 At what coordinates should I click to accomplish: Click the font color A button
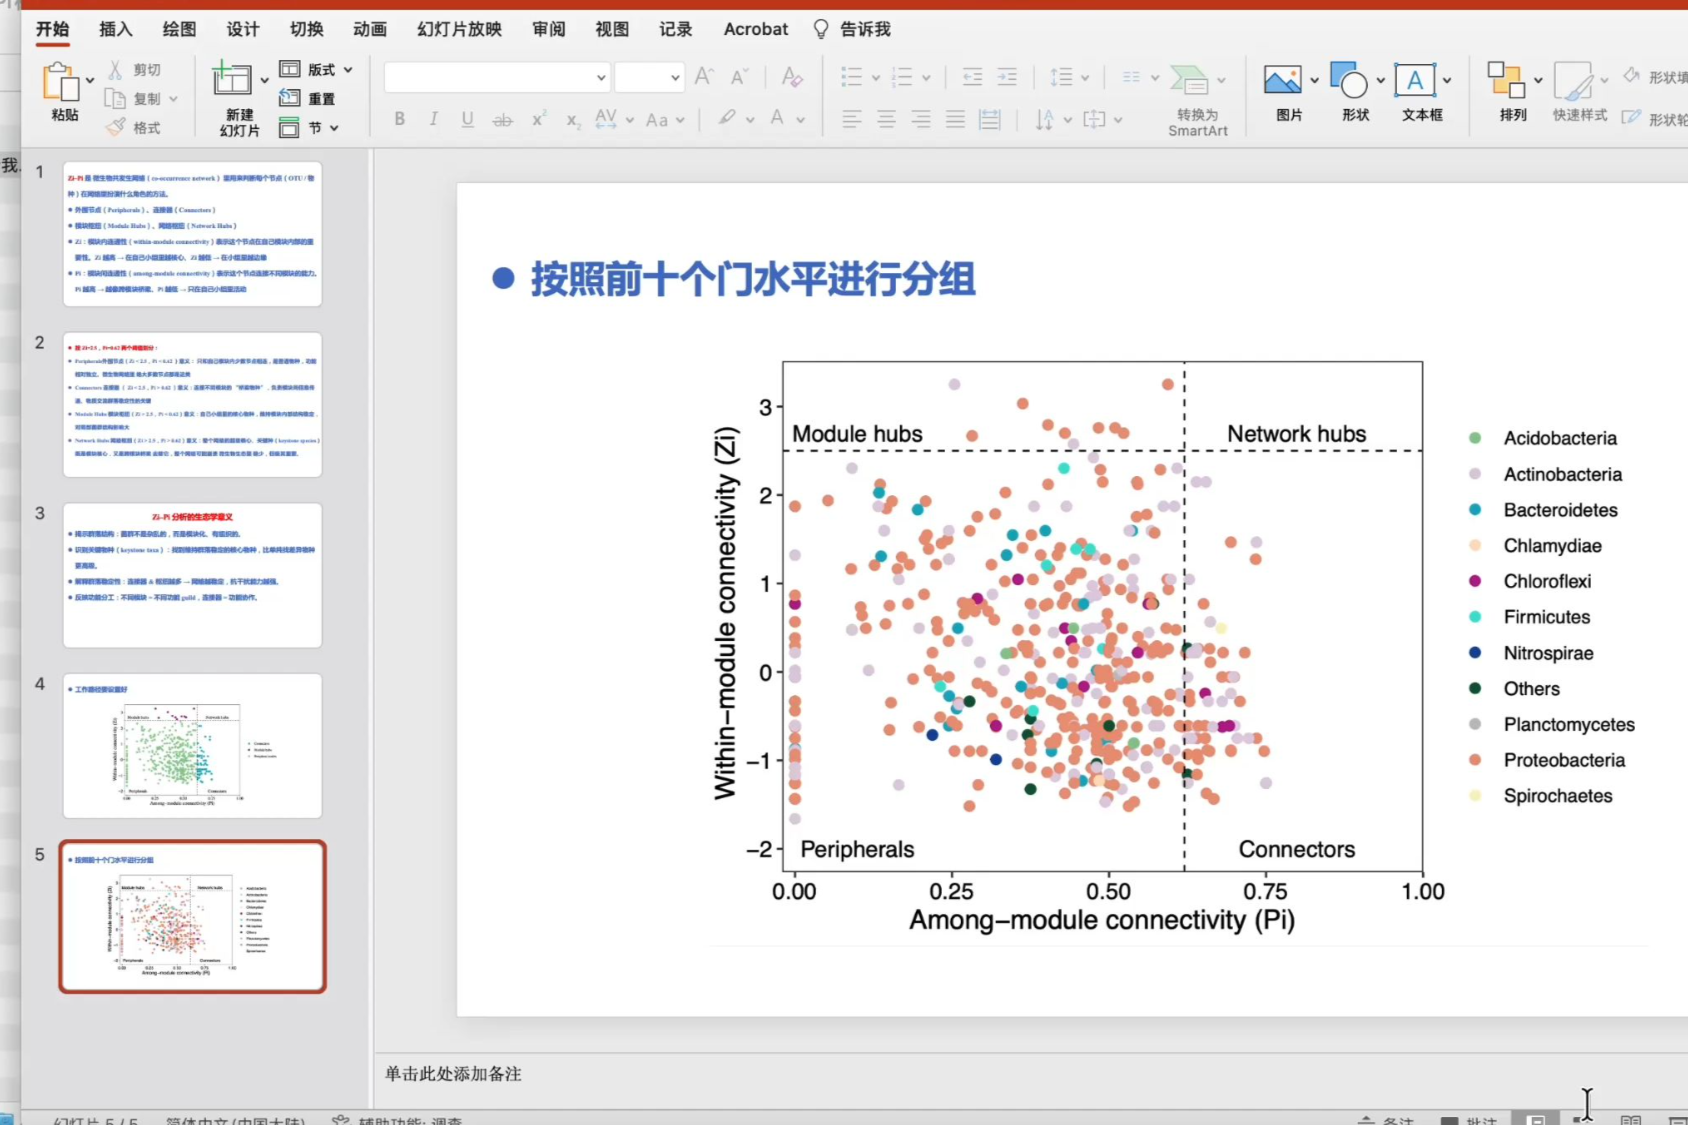click(x=777, y=119)
